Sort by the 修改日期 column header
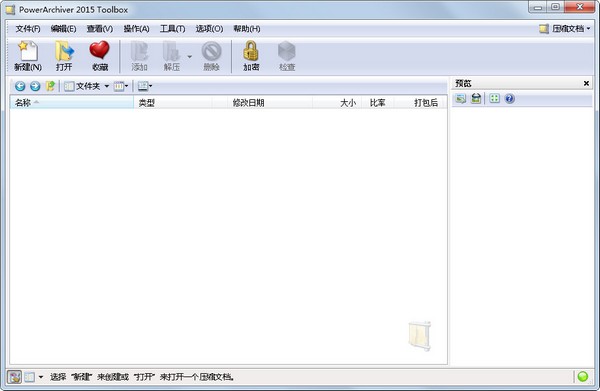The width and height of the screenshot is (600, 391). (x=262, y=103)
